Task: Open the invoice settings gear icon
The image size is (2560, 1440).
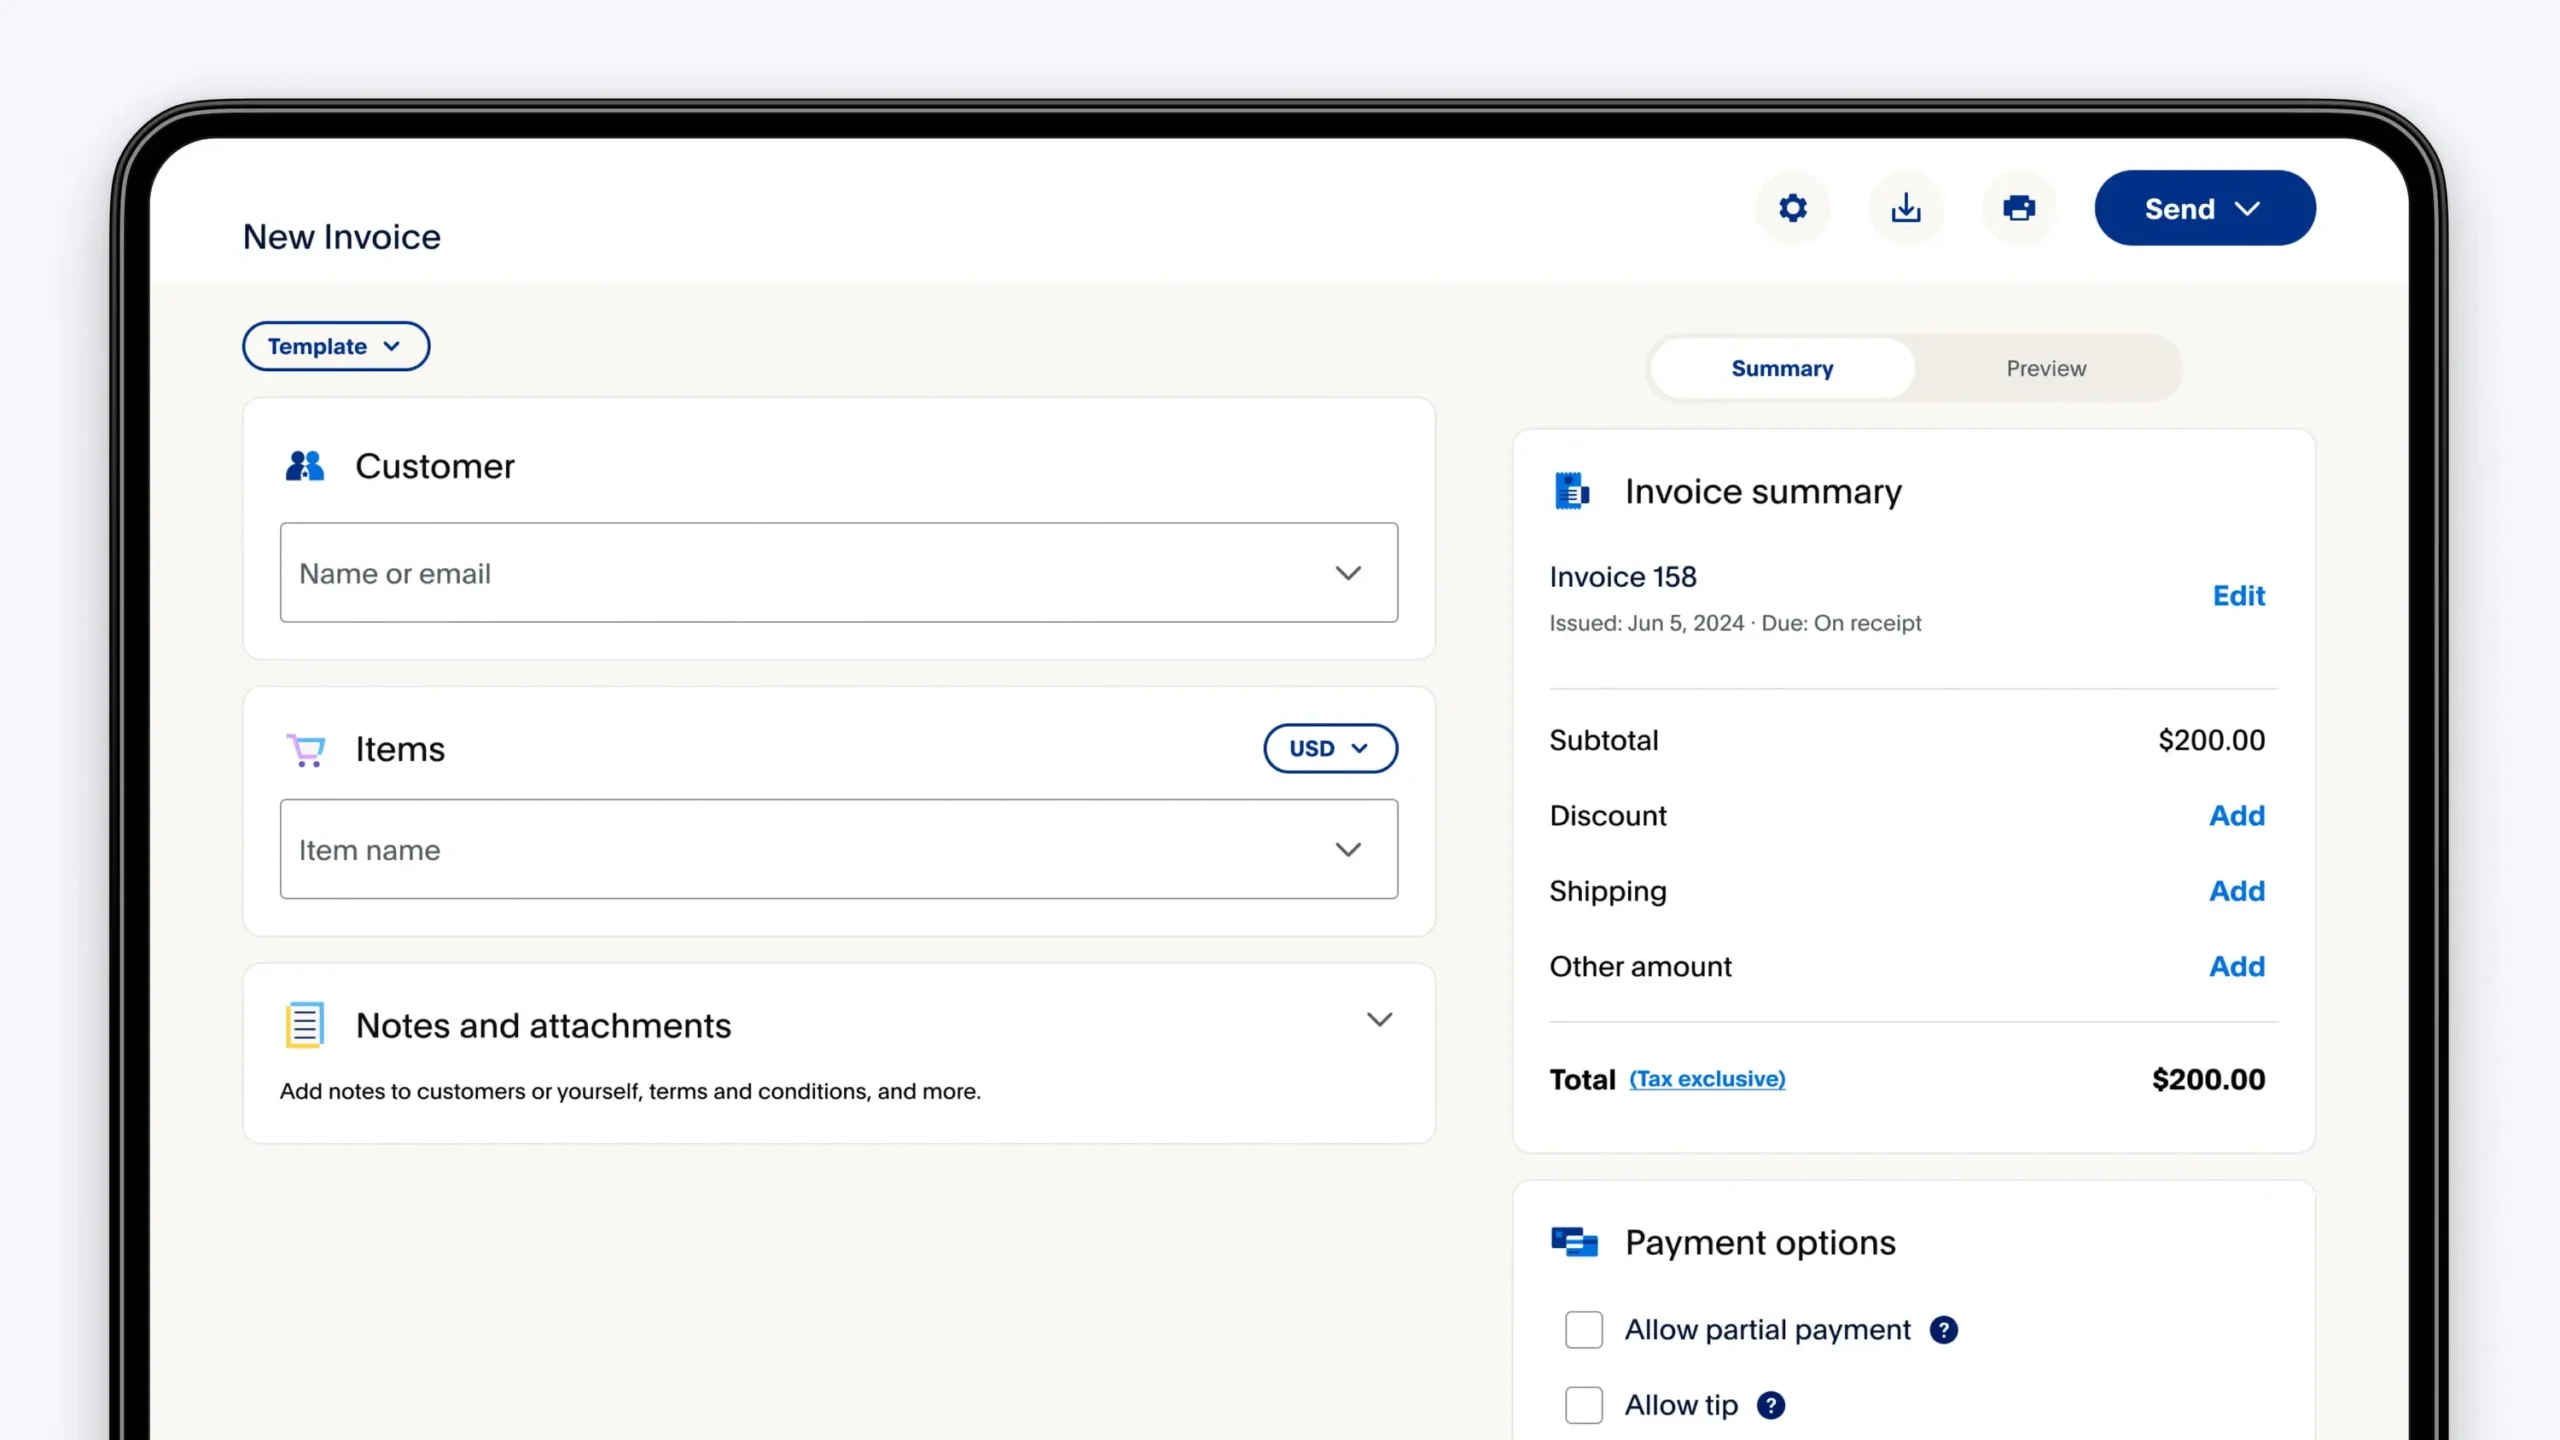Action: 1792,208
